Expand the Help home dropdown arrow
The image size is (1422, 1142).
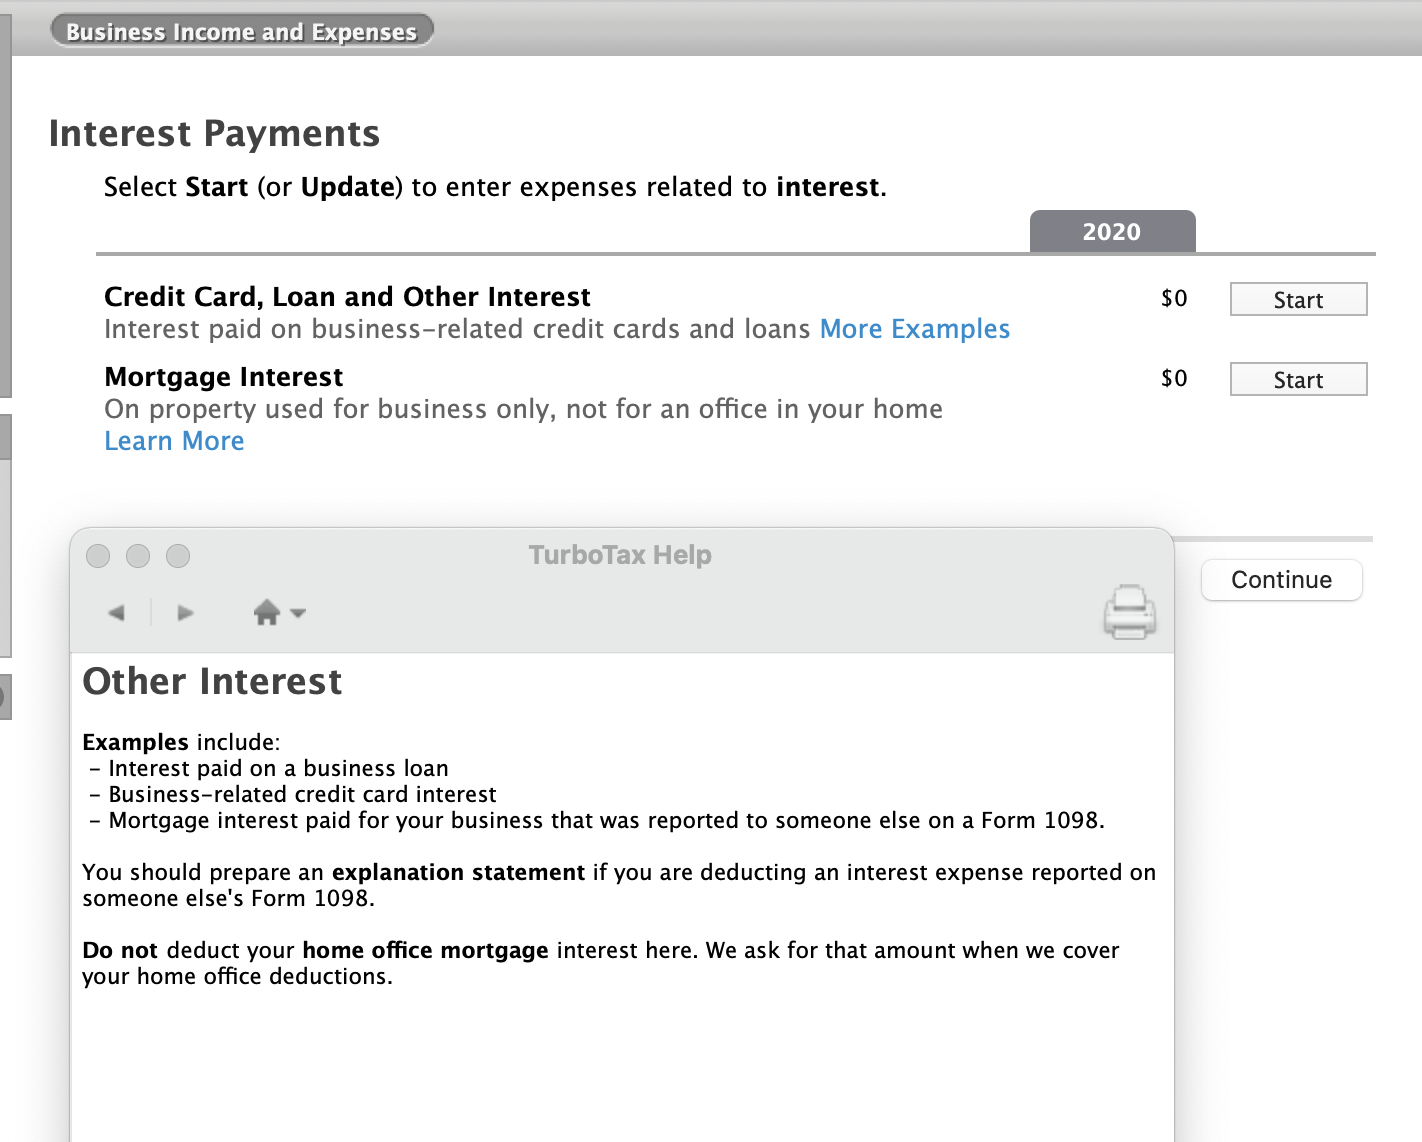[x=297, y=612]
